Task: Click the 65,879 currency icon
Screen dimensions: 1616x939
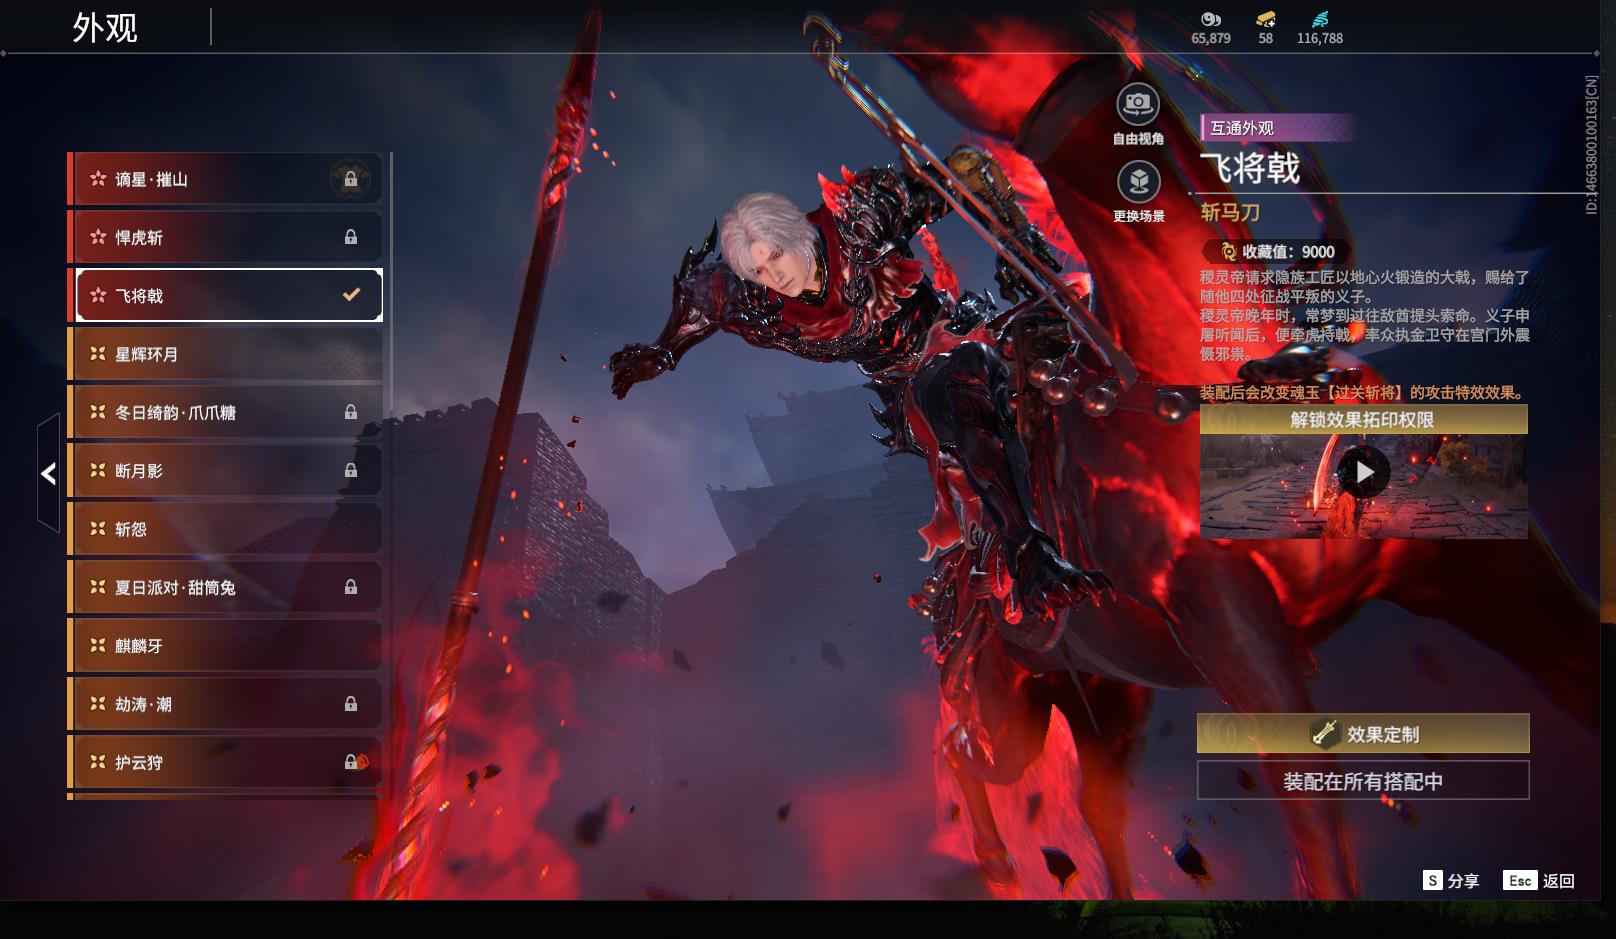Action: [x=1211, y=19]
